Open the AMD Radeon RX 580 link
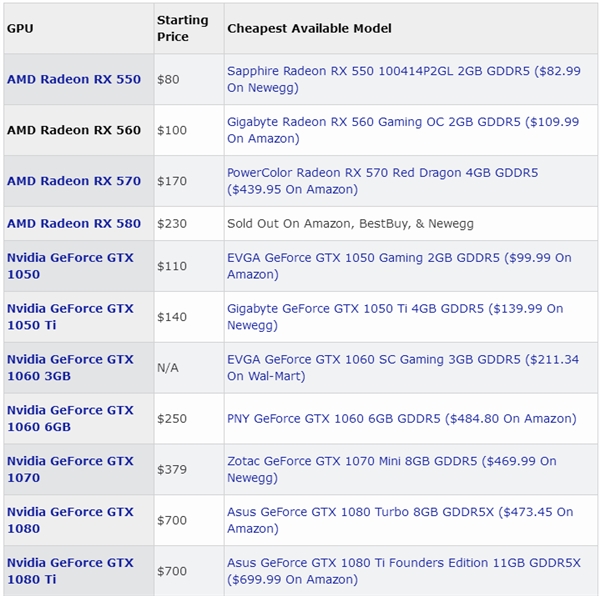 tap(74, 223)
